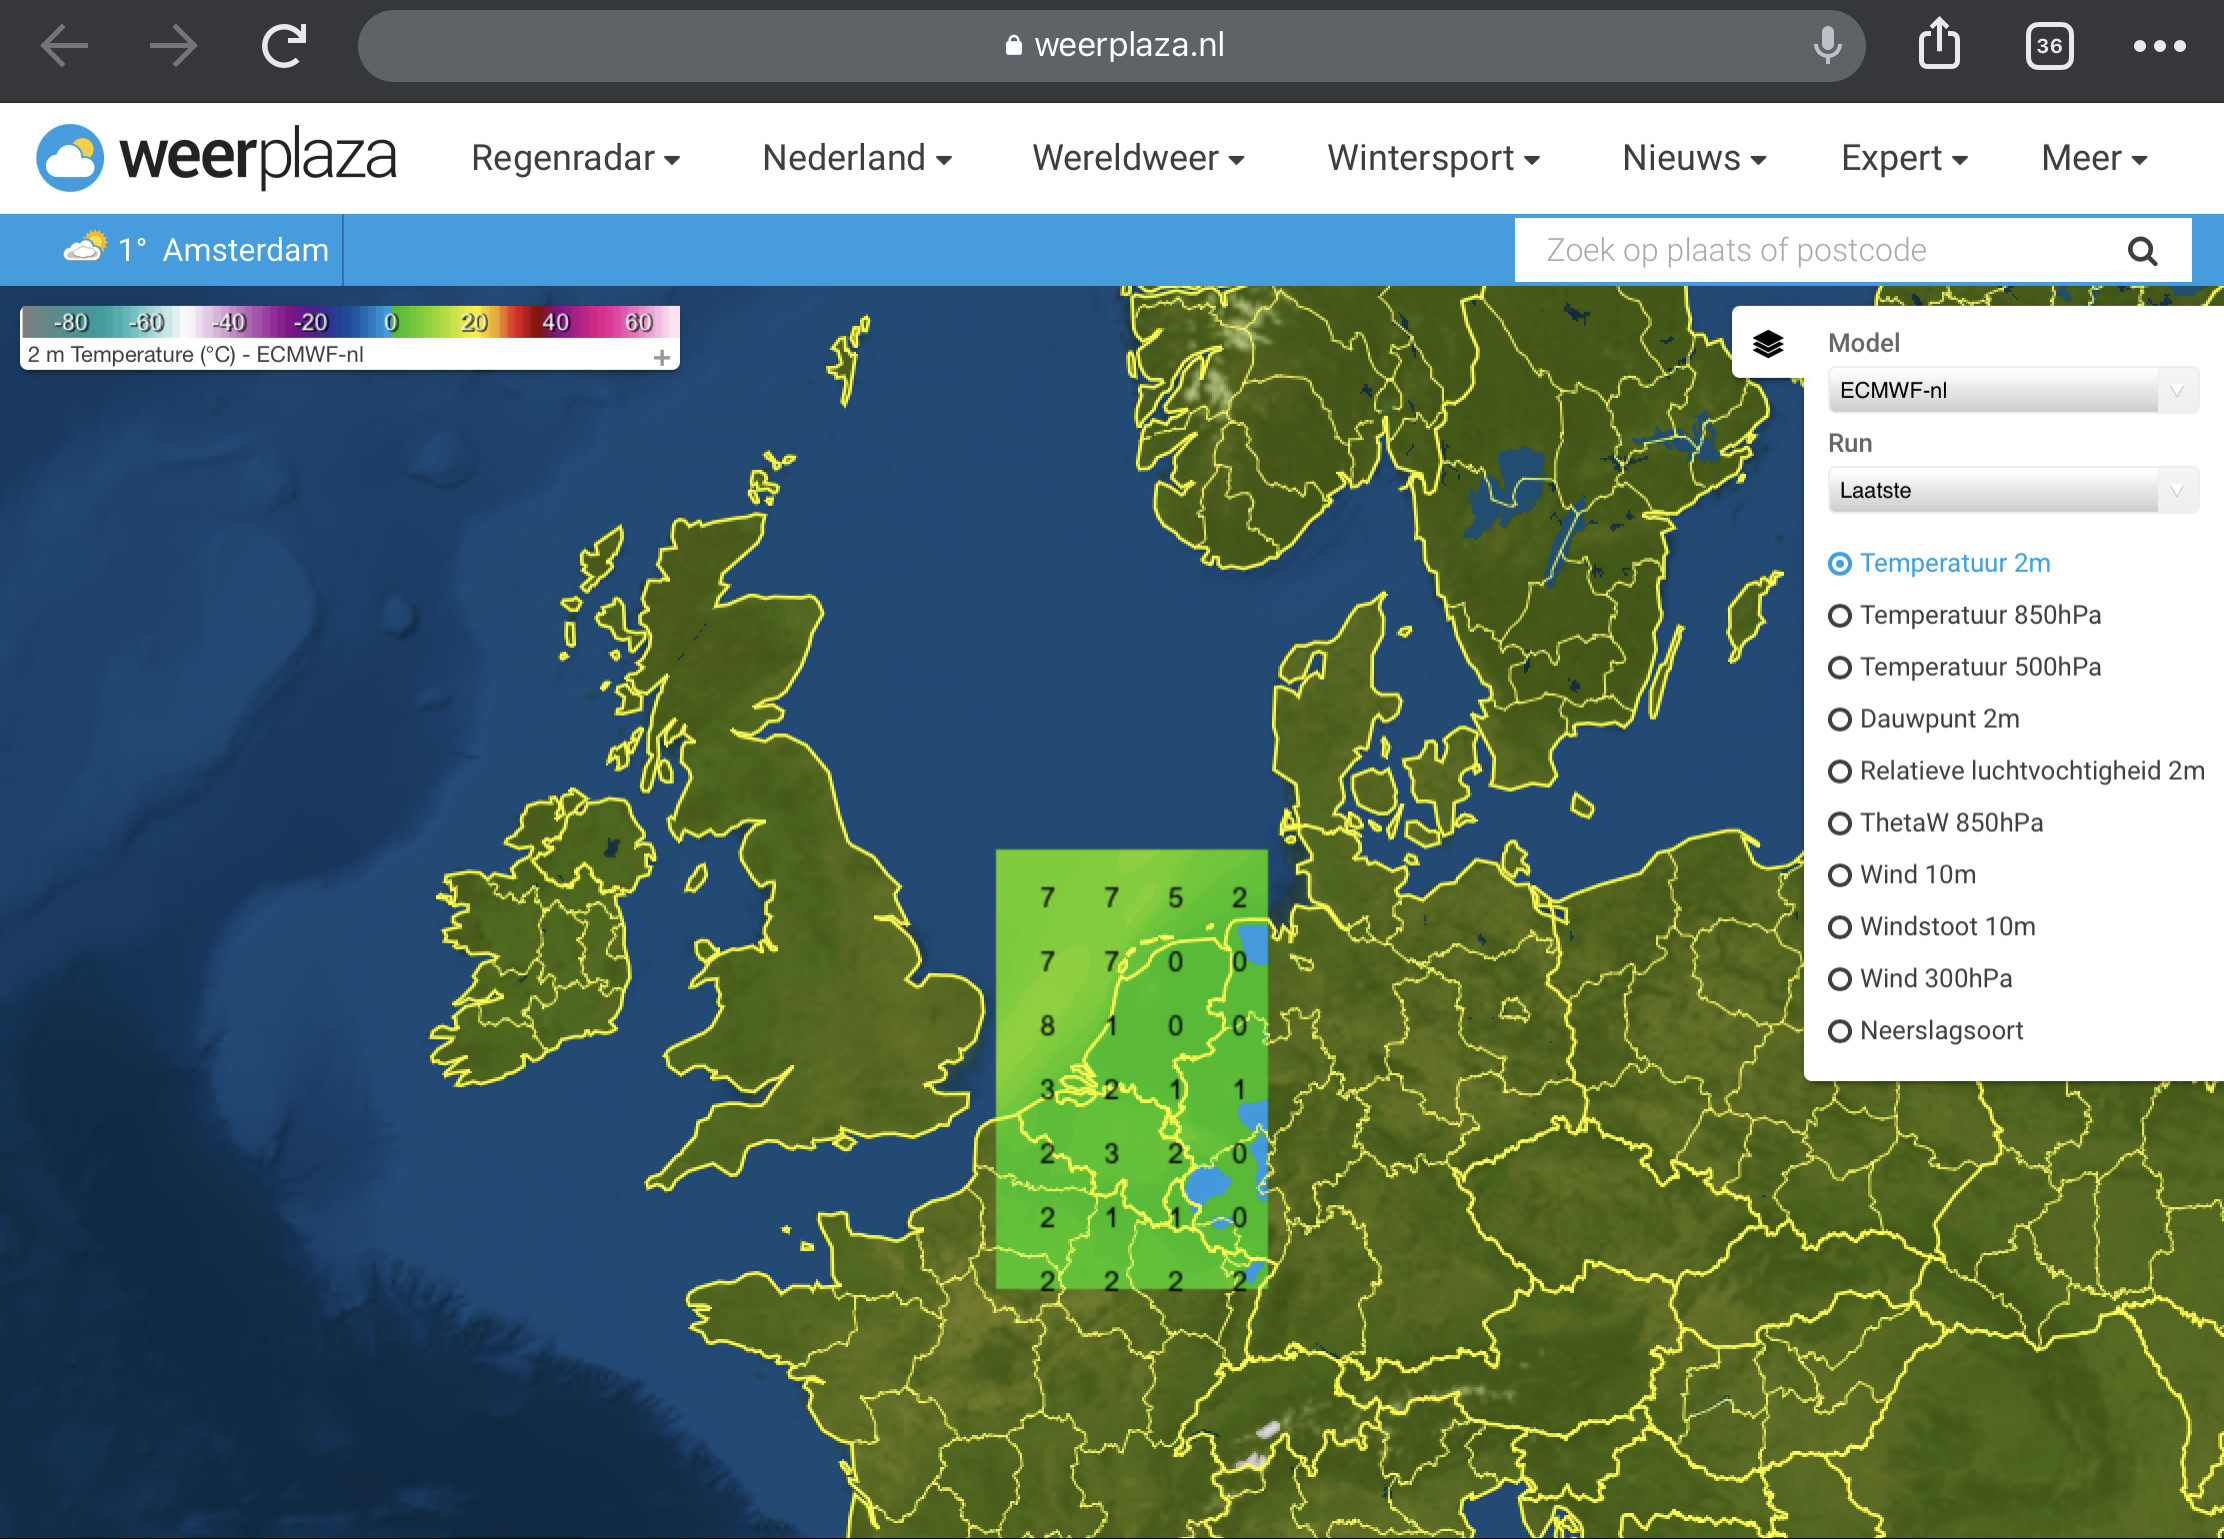Open the share sheet icon
The width and height of the screenshot is (2224, 1539).
tap(1939, 44)
